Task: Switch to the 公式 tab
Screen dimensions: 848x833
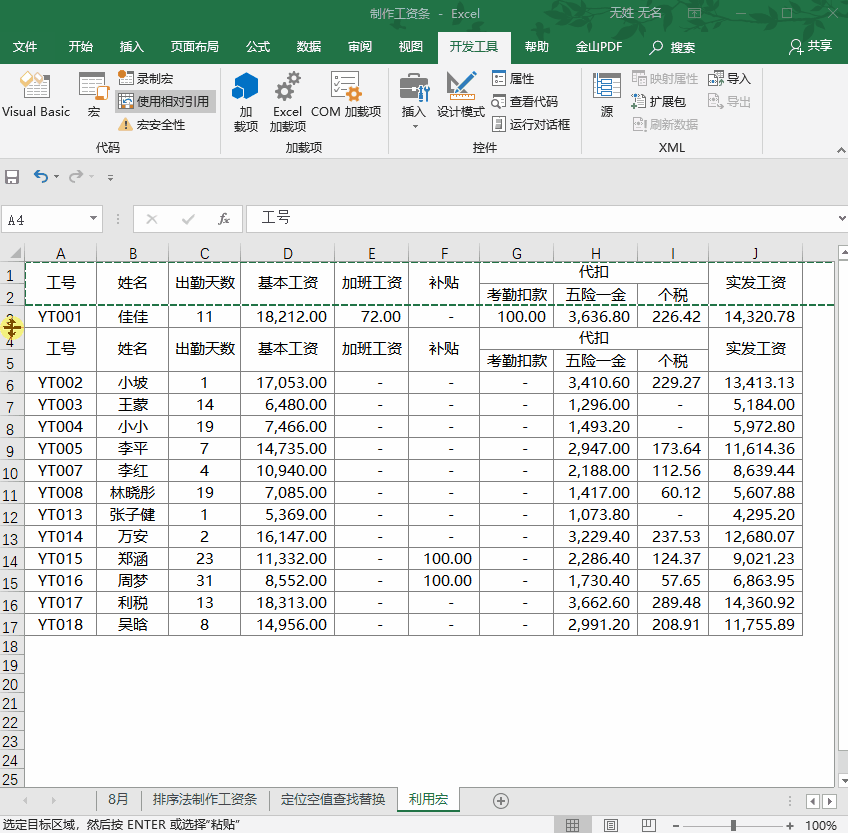Action: click(x=258, y=47)
